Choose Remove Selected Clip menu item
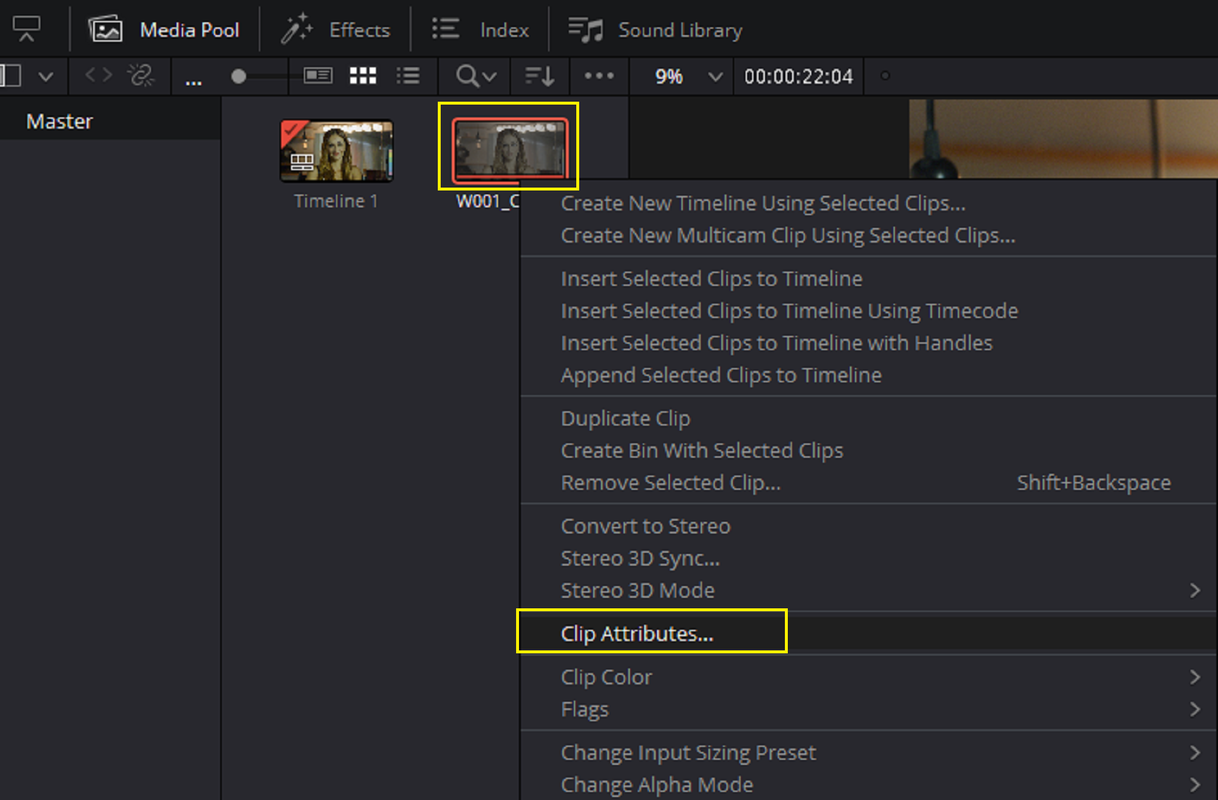The width and height of the screenshot is (1218, 800). [869, 482]
